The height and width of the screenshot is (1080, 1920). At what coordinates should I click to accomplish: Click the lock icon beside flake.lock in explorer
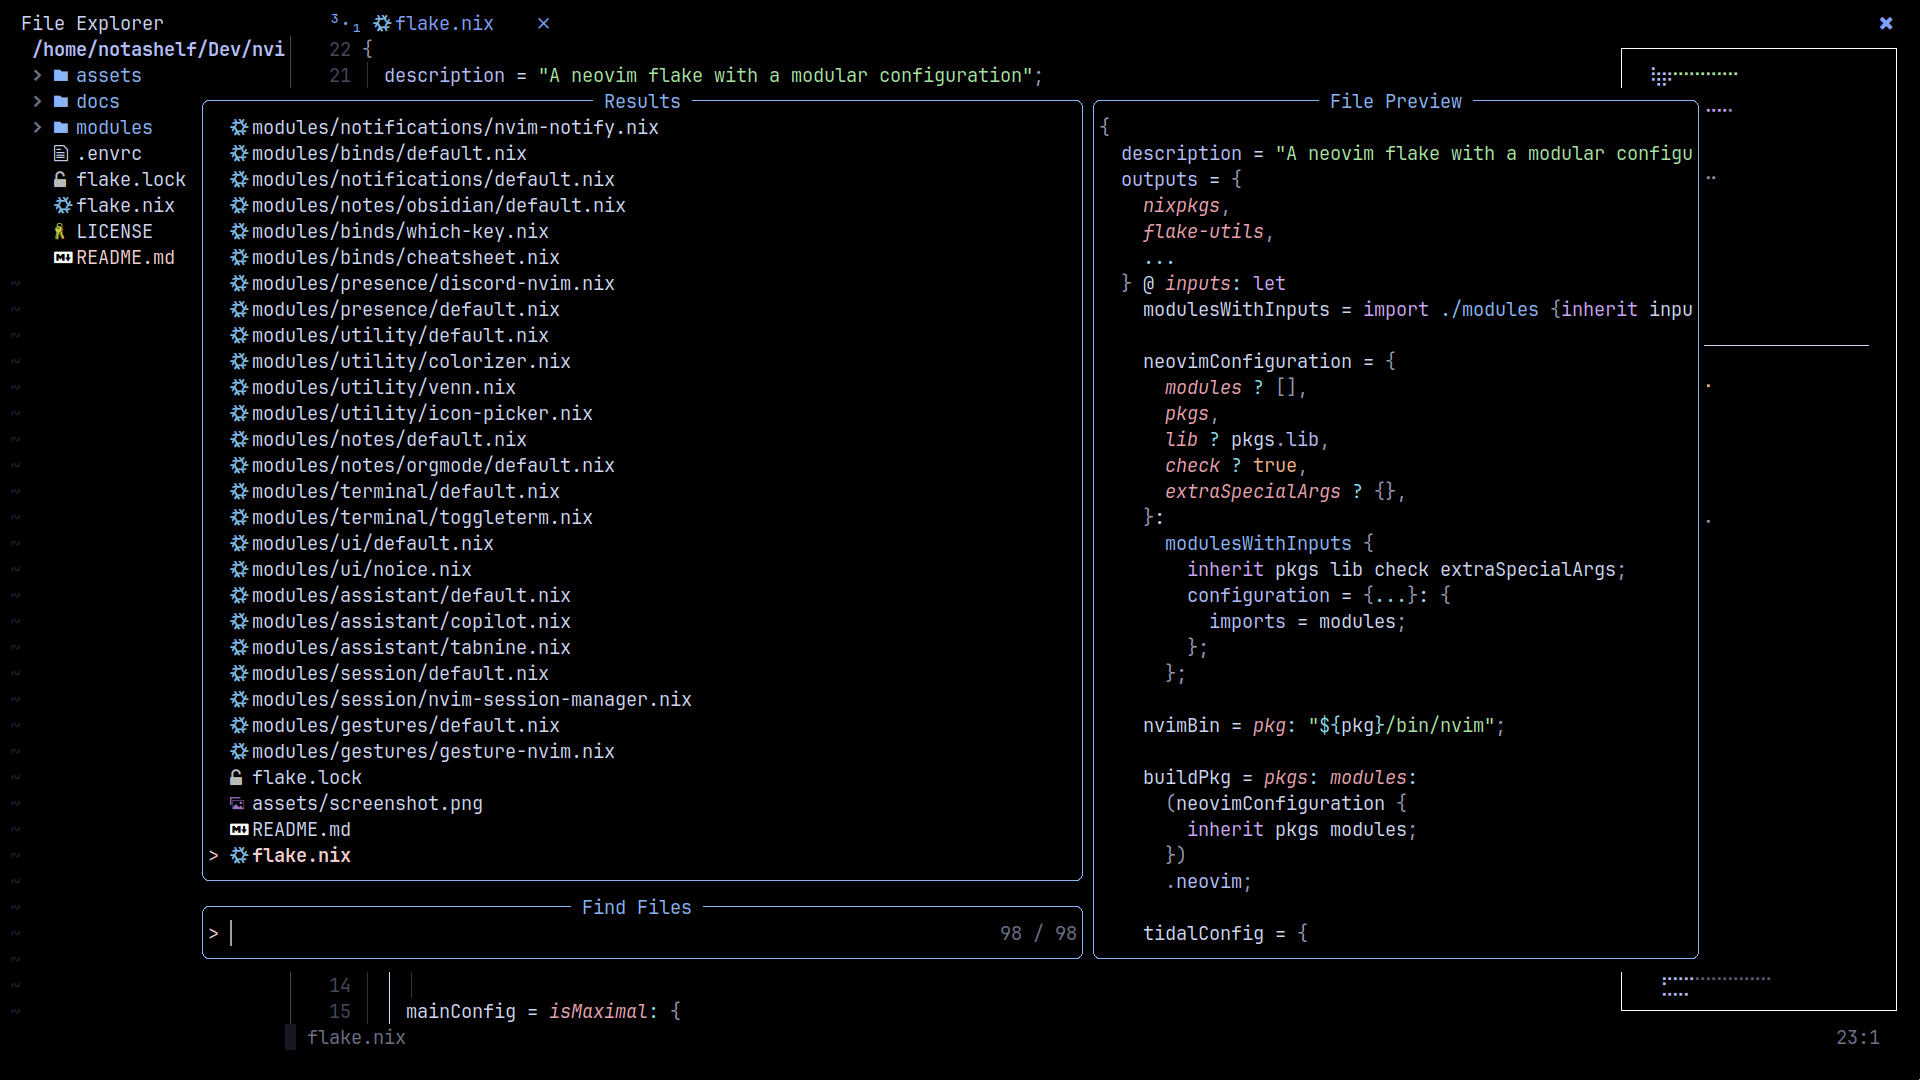(x=60, y=180)
